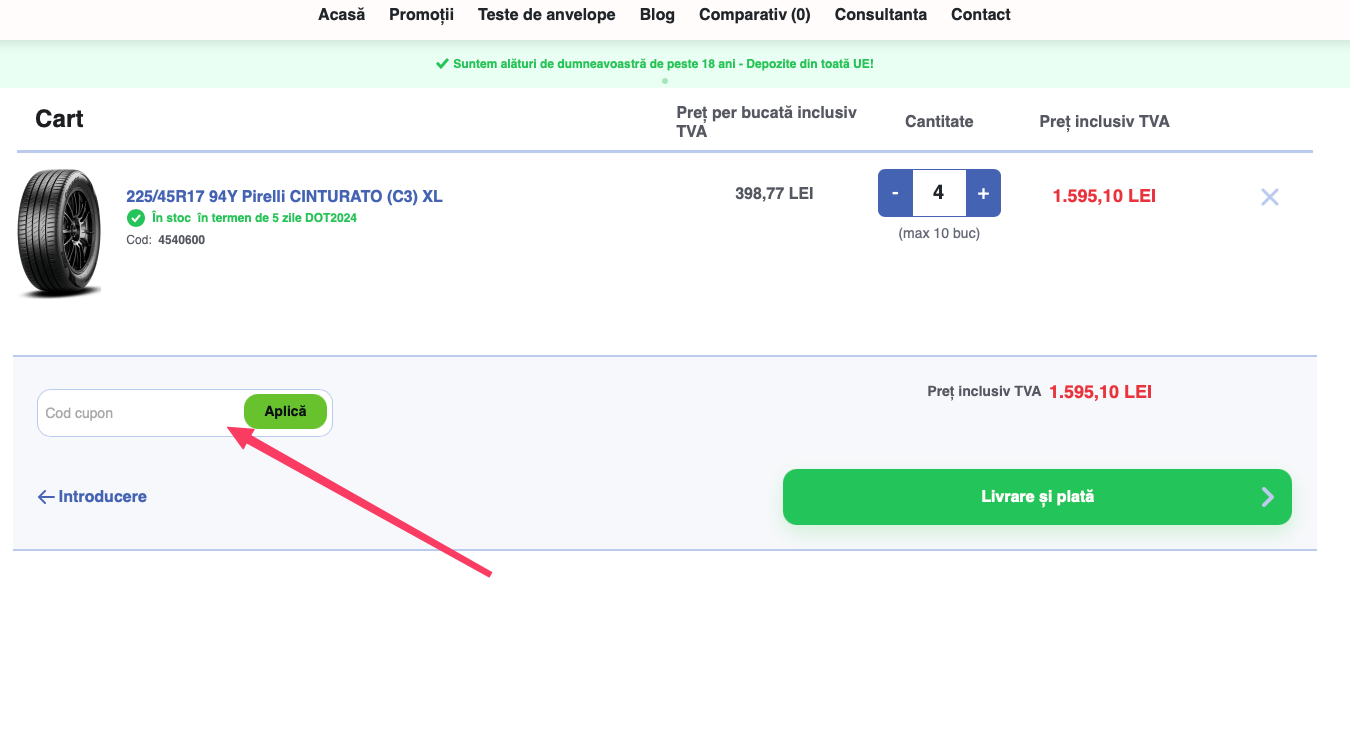The height and width of the screenshot is (734, 1350).
Task: Open the Blog menu item
Action: click(657, 15)
